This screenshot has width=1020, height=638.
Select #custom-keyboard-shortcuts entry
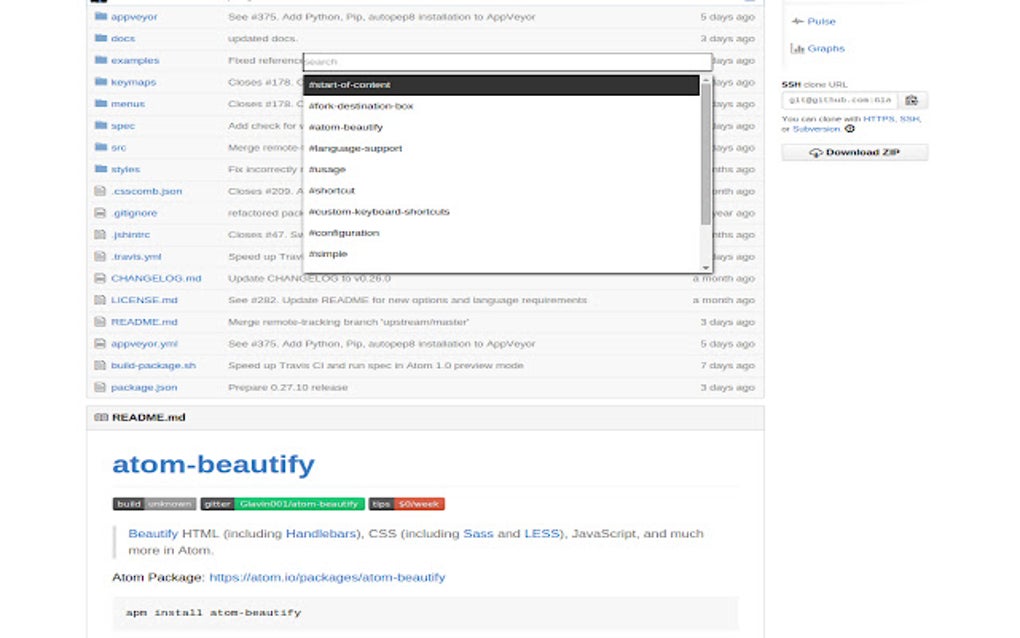(x=501, y=211)
